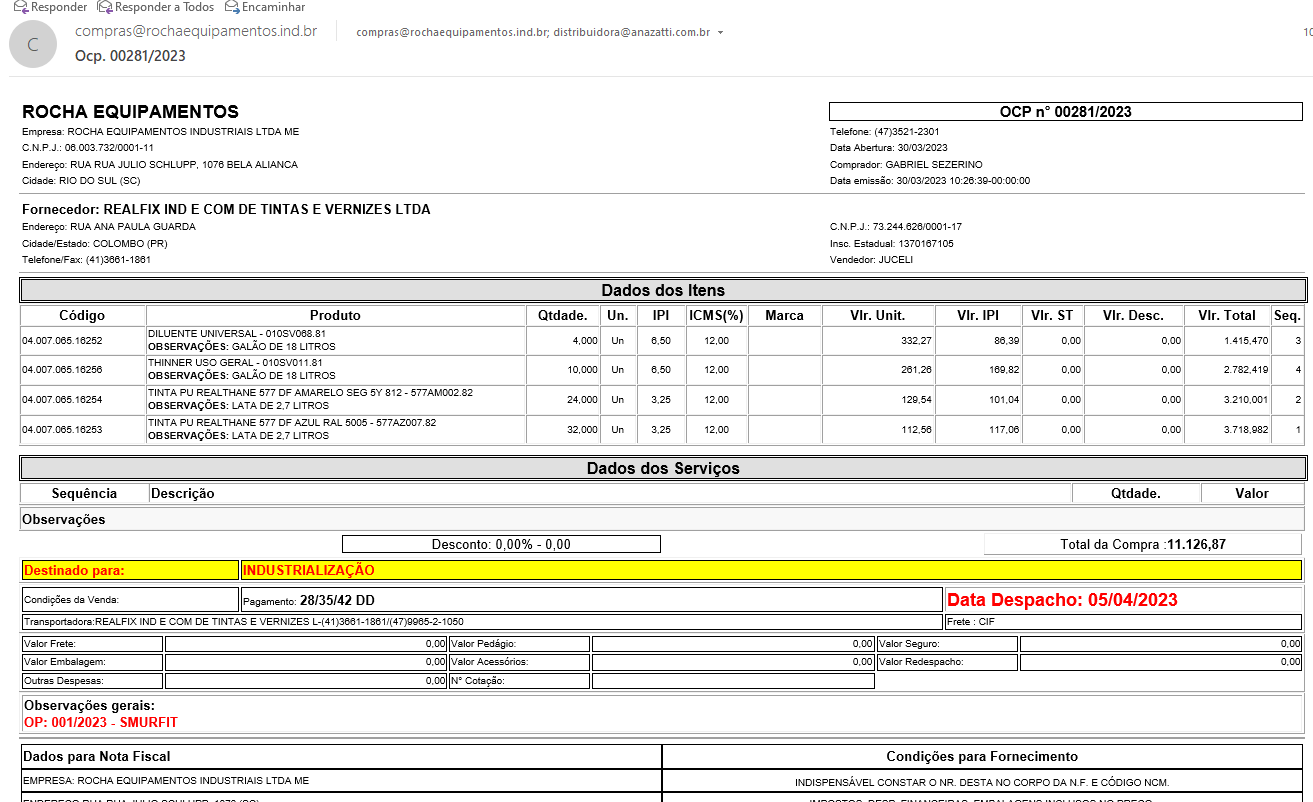
Task: Click sender address compras@rochaequipamentos.ind.br
Action: pos(196,31)
